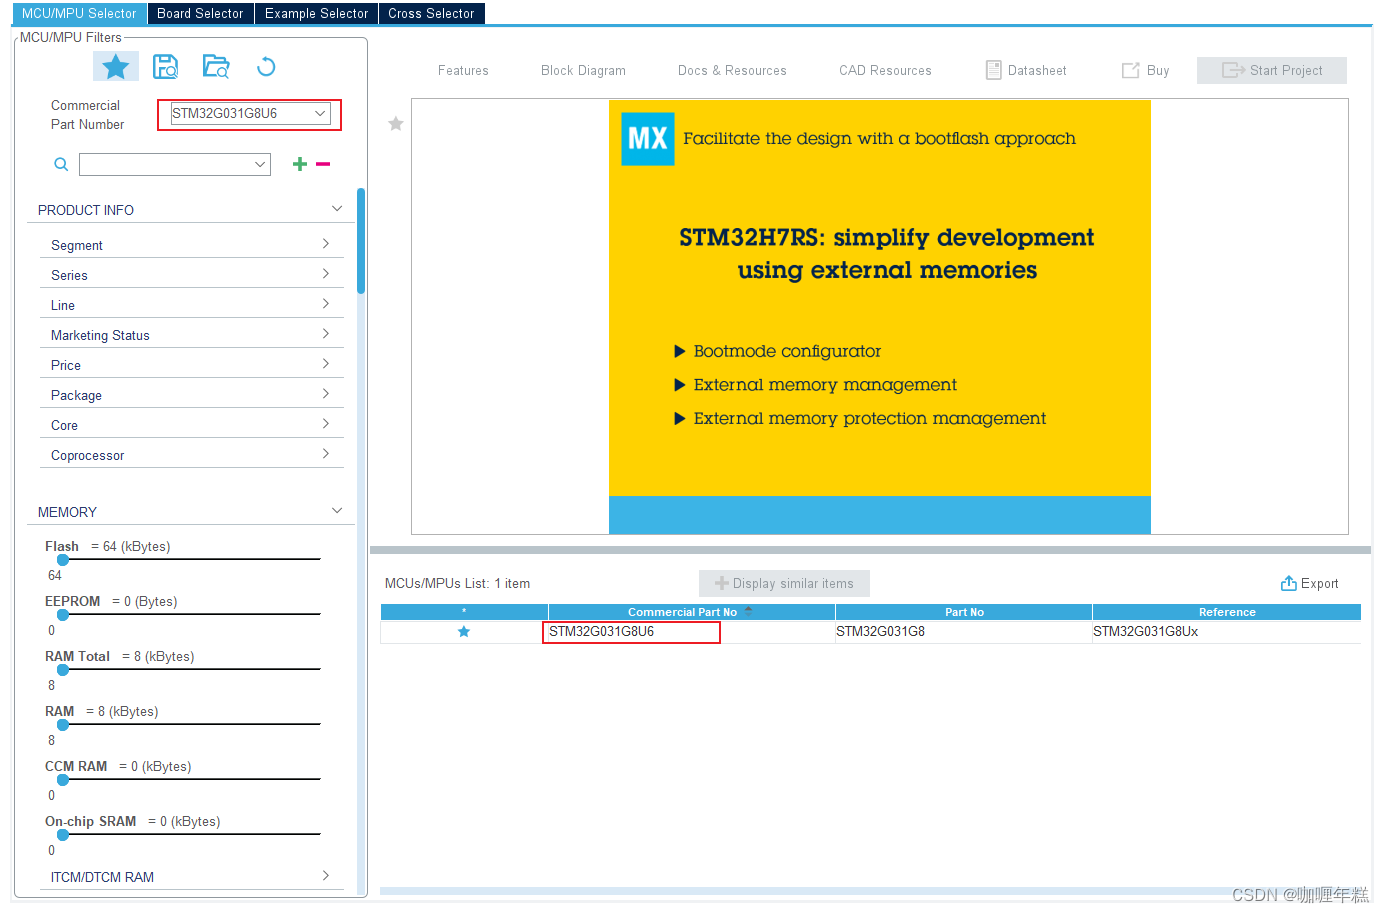Viewport: 1384px width, 913px height.
Task: Click the Flash memory slider handle
Action: (63, 560)
